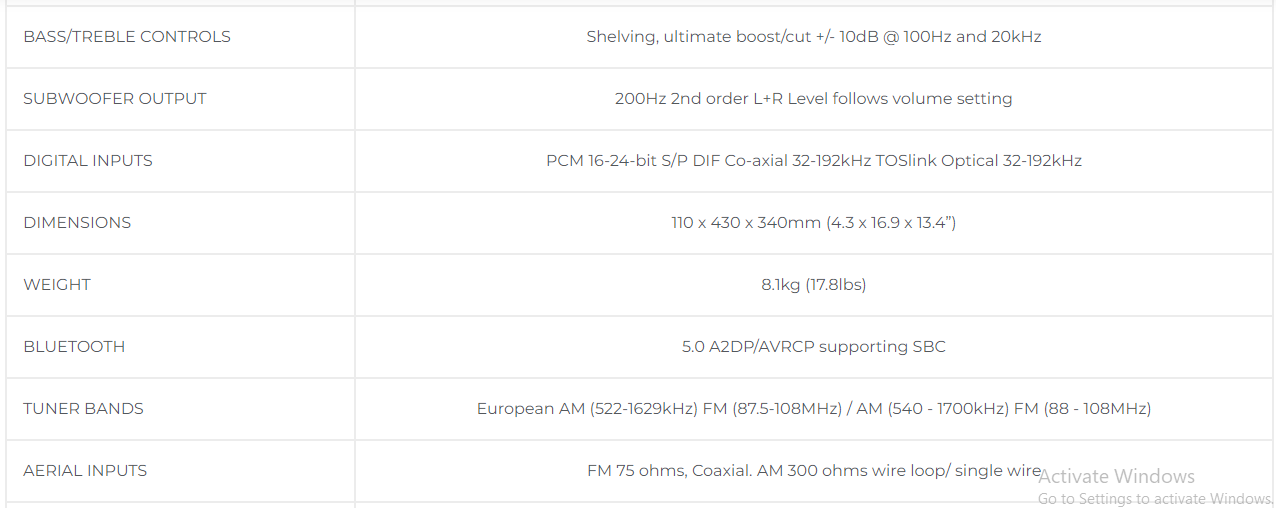Screen dimensions: 1276x508
Task: Click the TUNER BANDS row label
Action: [84, 409]
